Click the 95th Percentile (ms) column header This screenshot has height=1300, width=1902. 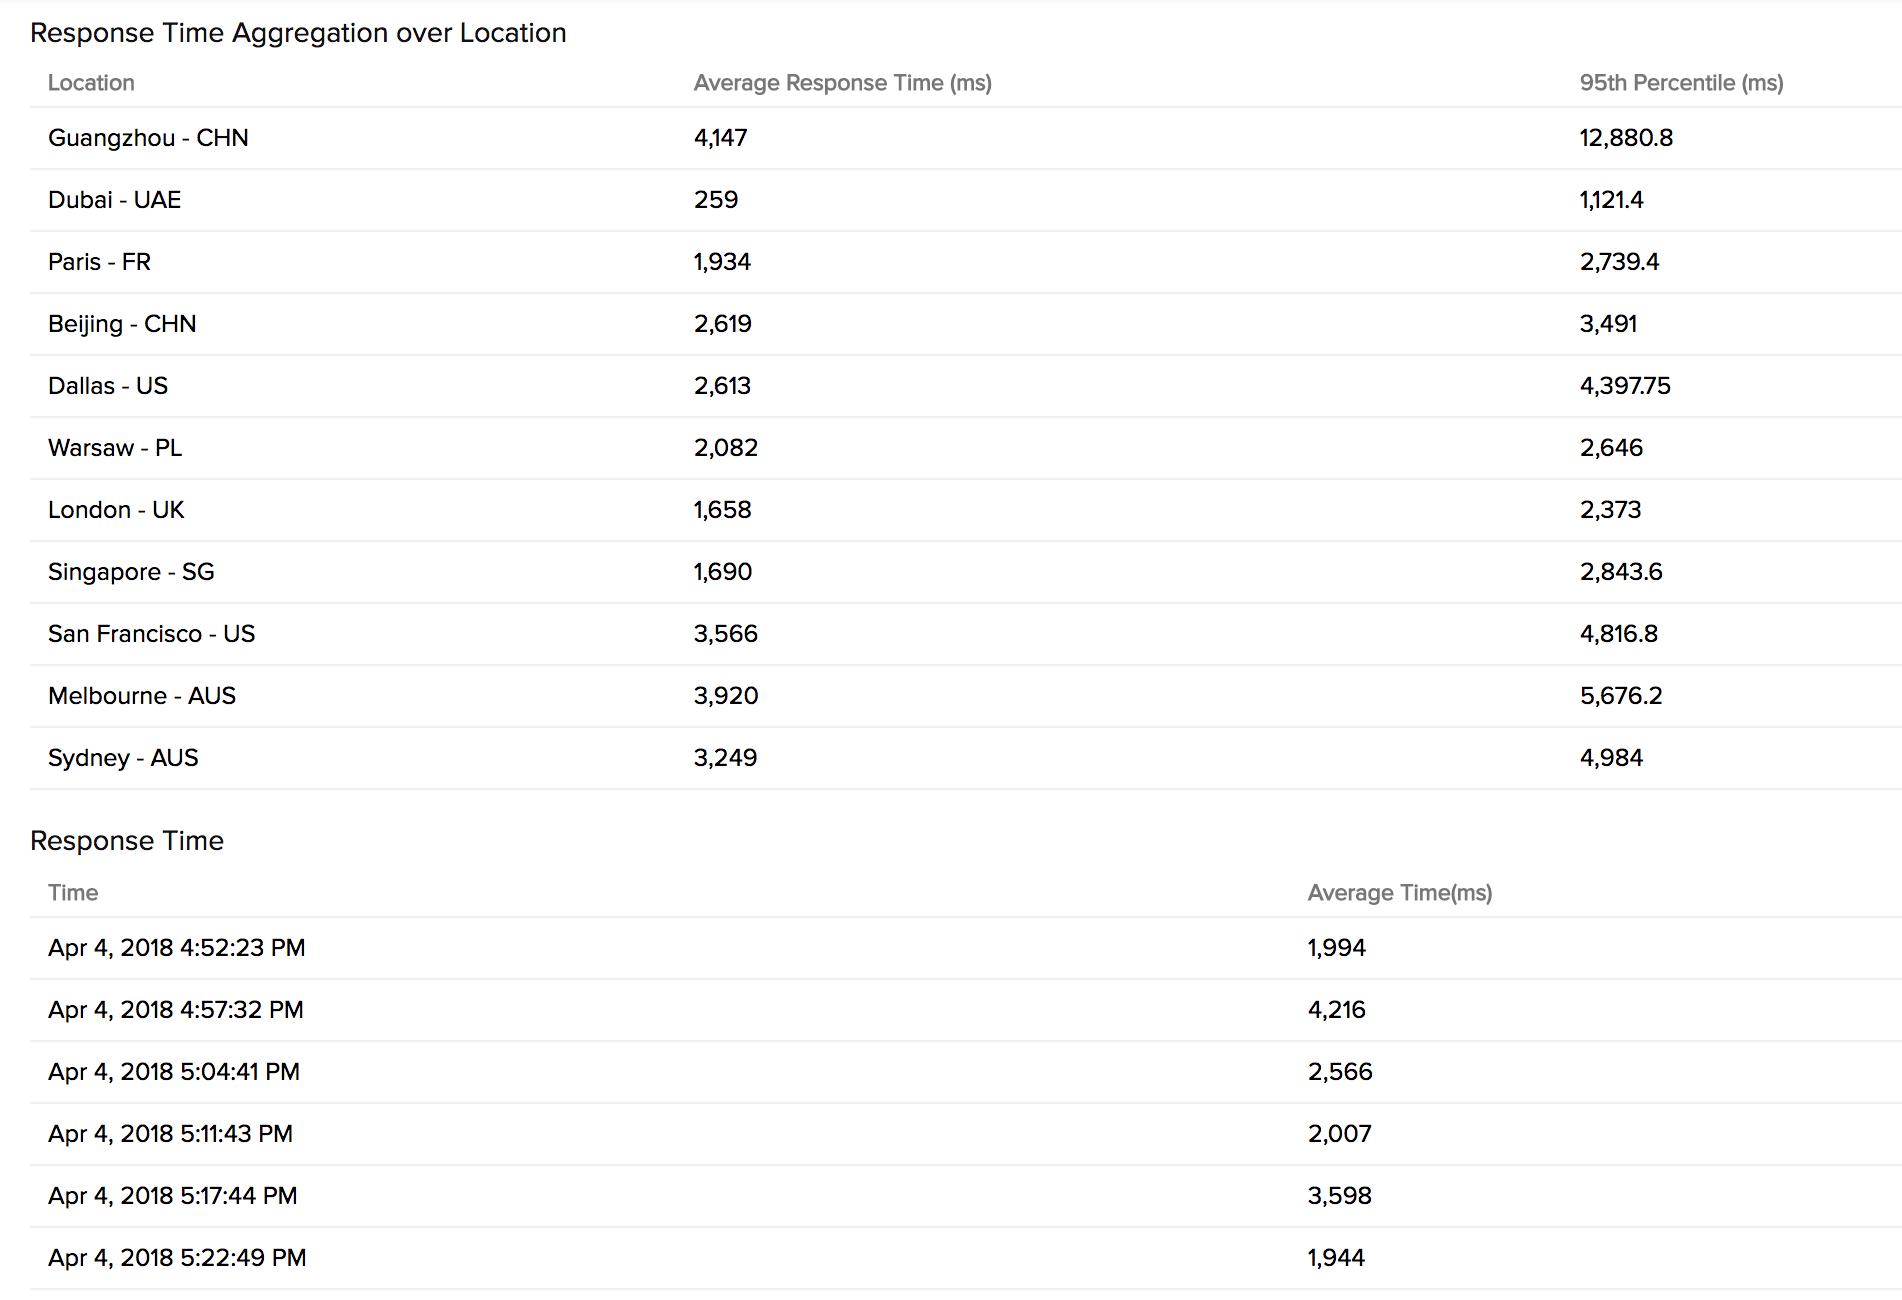[1681, 83]
